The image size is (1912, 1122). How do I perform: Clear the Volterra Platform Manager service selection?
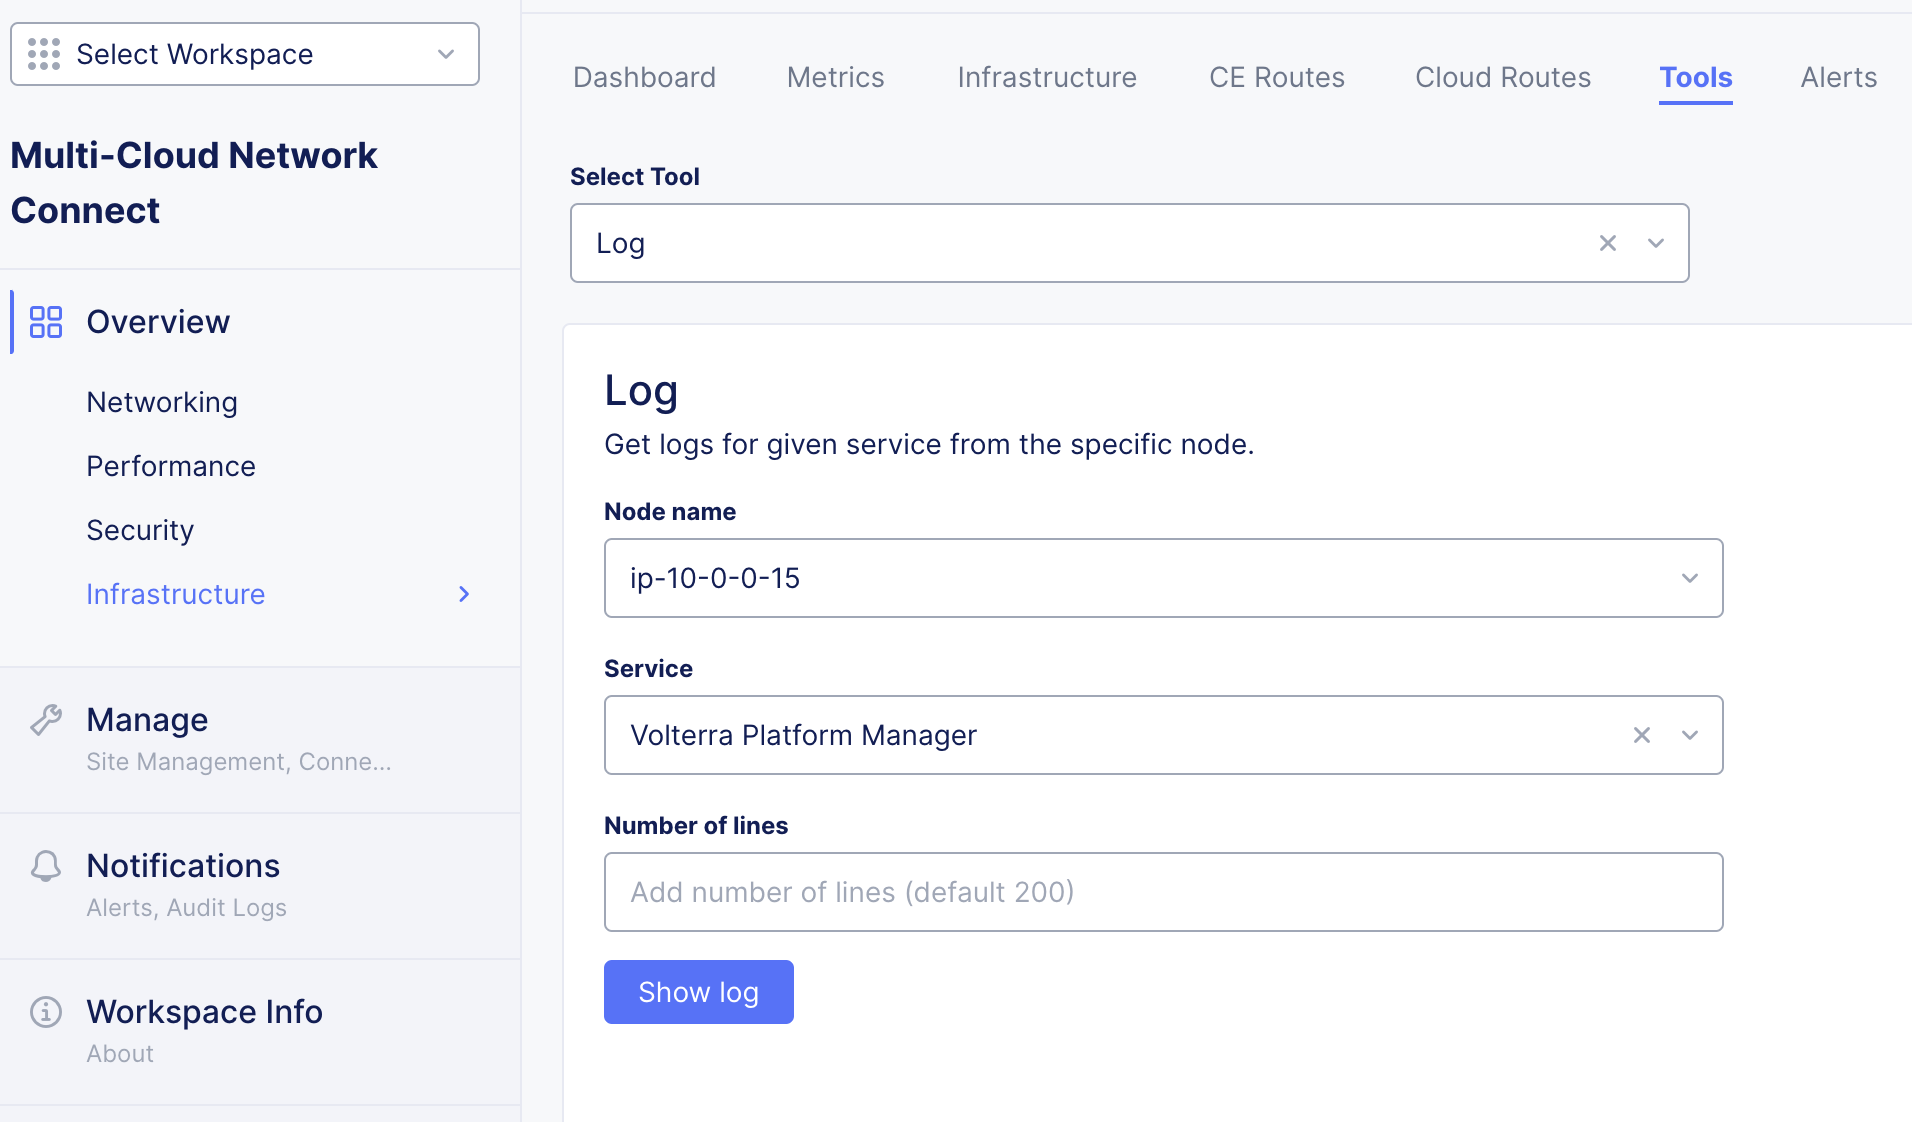[x=1642, y=735]
